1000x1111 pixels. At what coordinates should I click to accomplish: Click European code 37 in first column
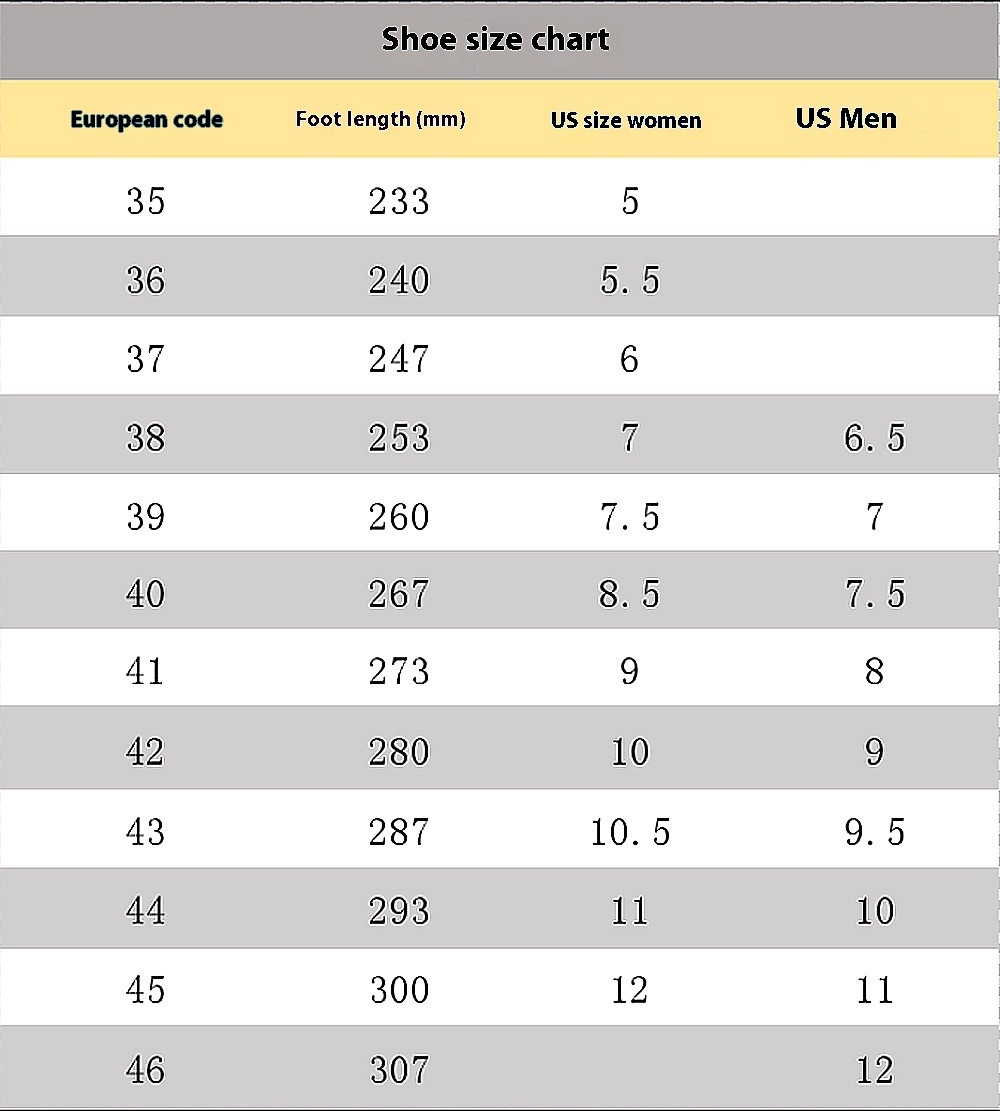tap(146, 359)
